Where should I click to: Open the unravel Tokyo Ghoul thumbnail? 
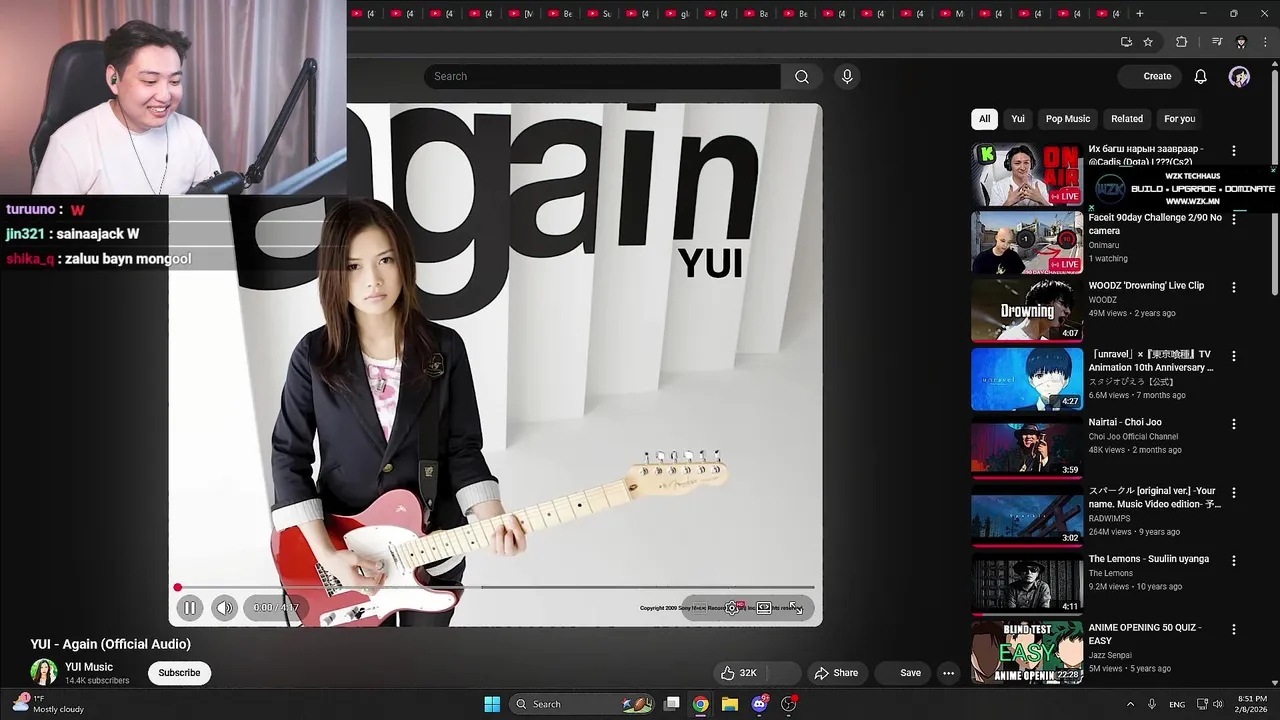pyautogui.click(x=1027, y=379)
